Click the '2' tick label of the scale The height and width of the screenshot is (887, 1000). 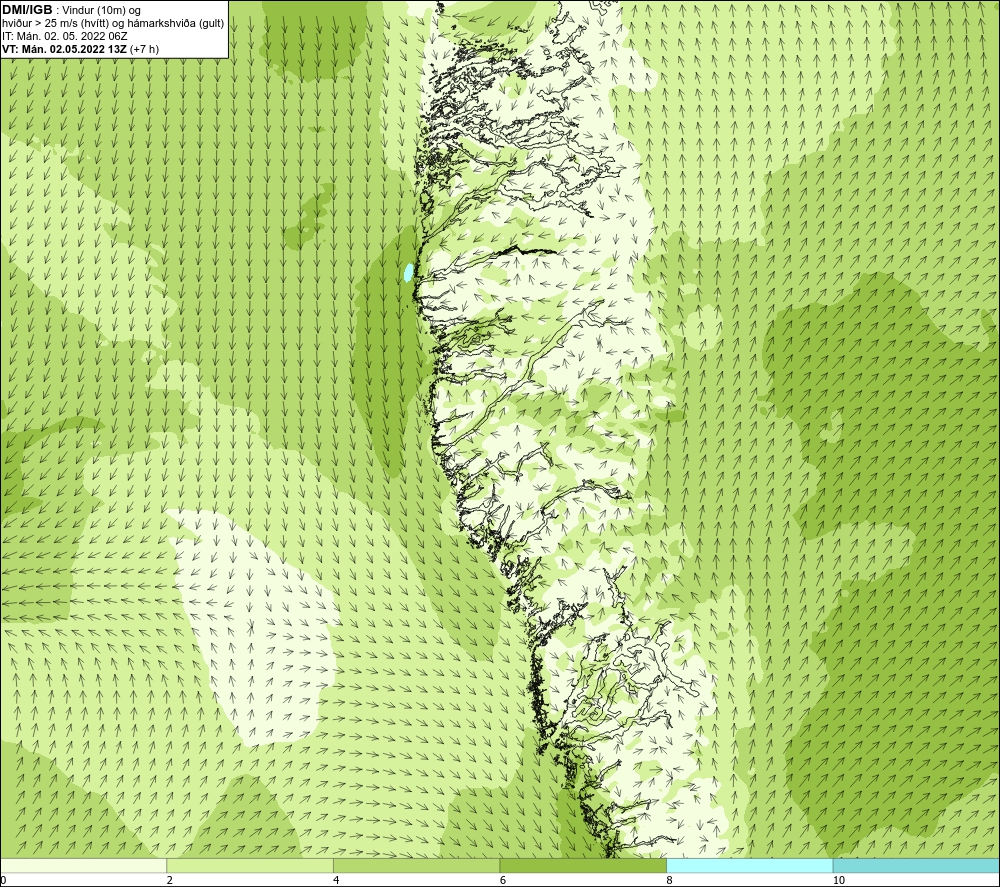(170, 880)
